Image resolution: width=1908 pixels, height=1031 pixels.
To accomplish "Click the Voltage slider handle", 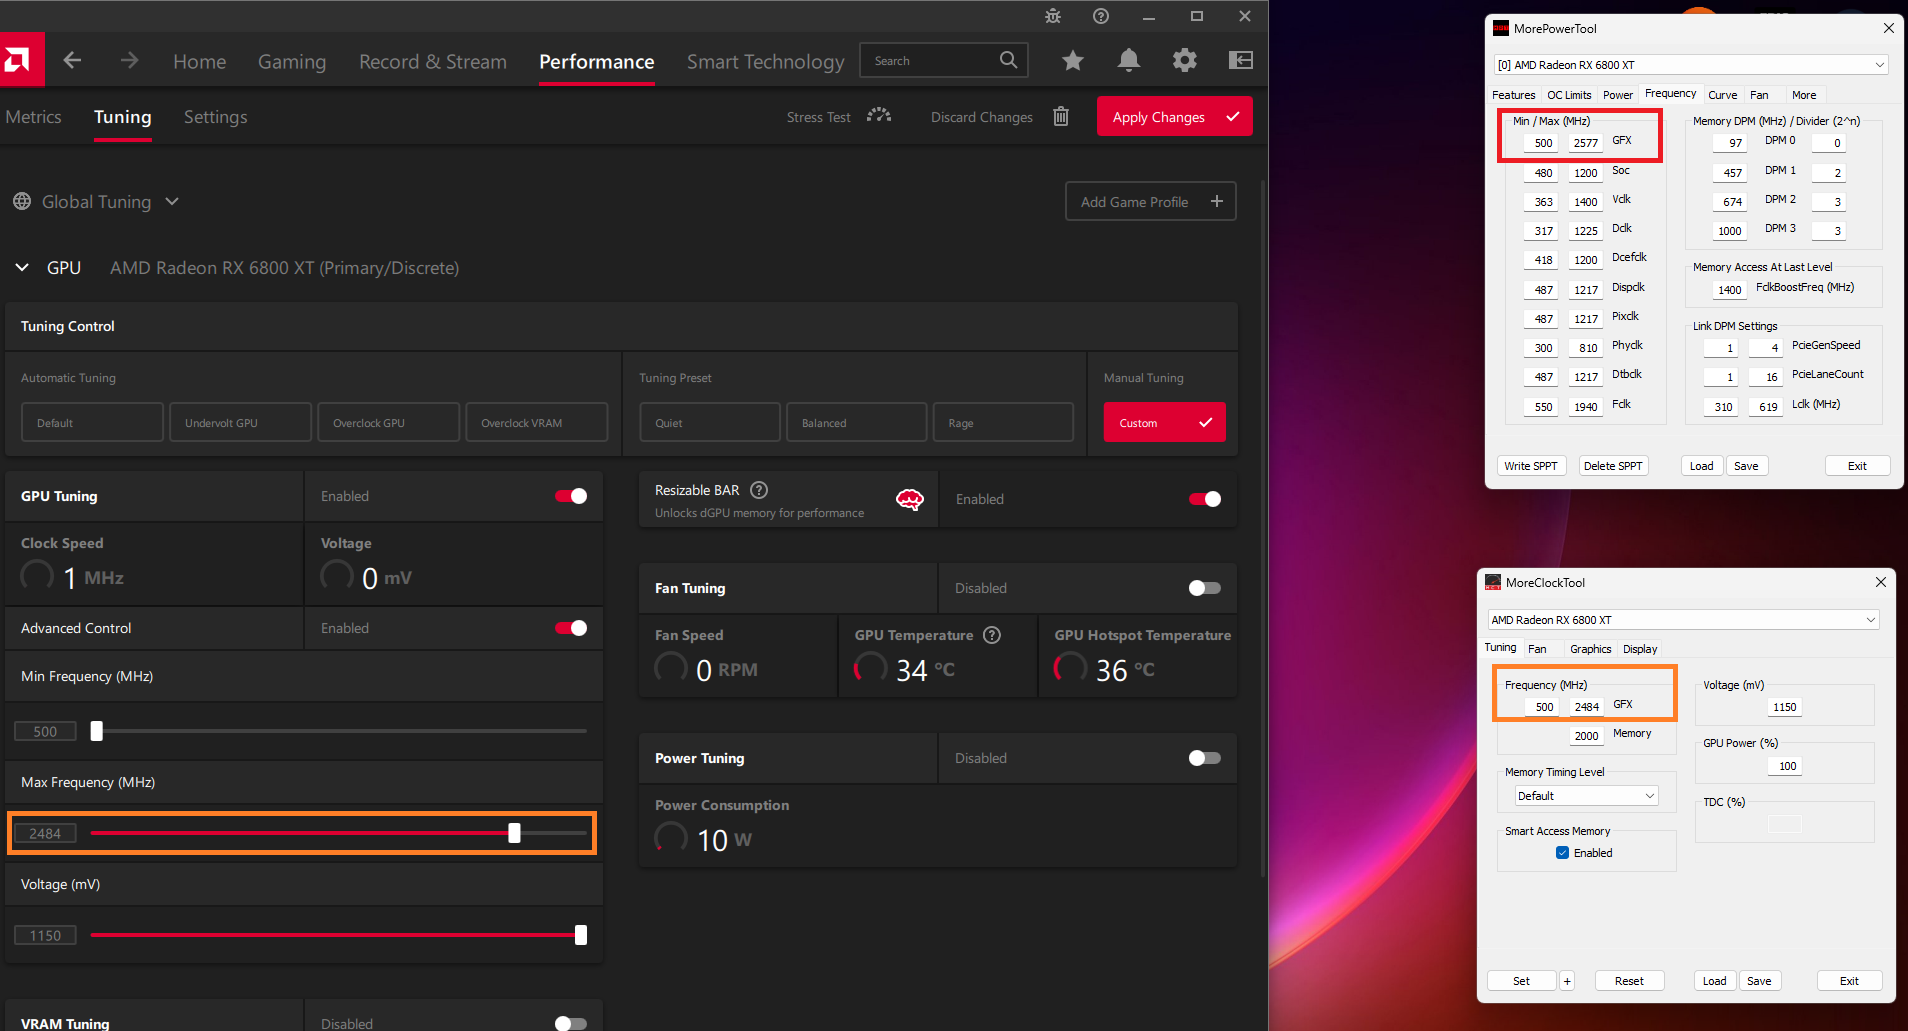I will pyautogui.click(x=581, y=935).
